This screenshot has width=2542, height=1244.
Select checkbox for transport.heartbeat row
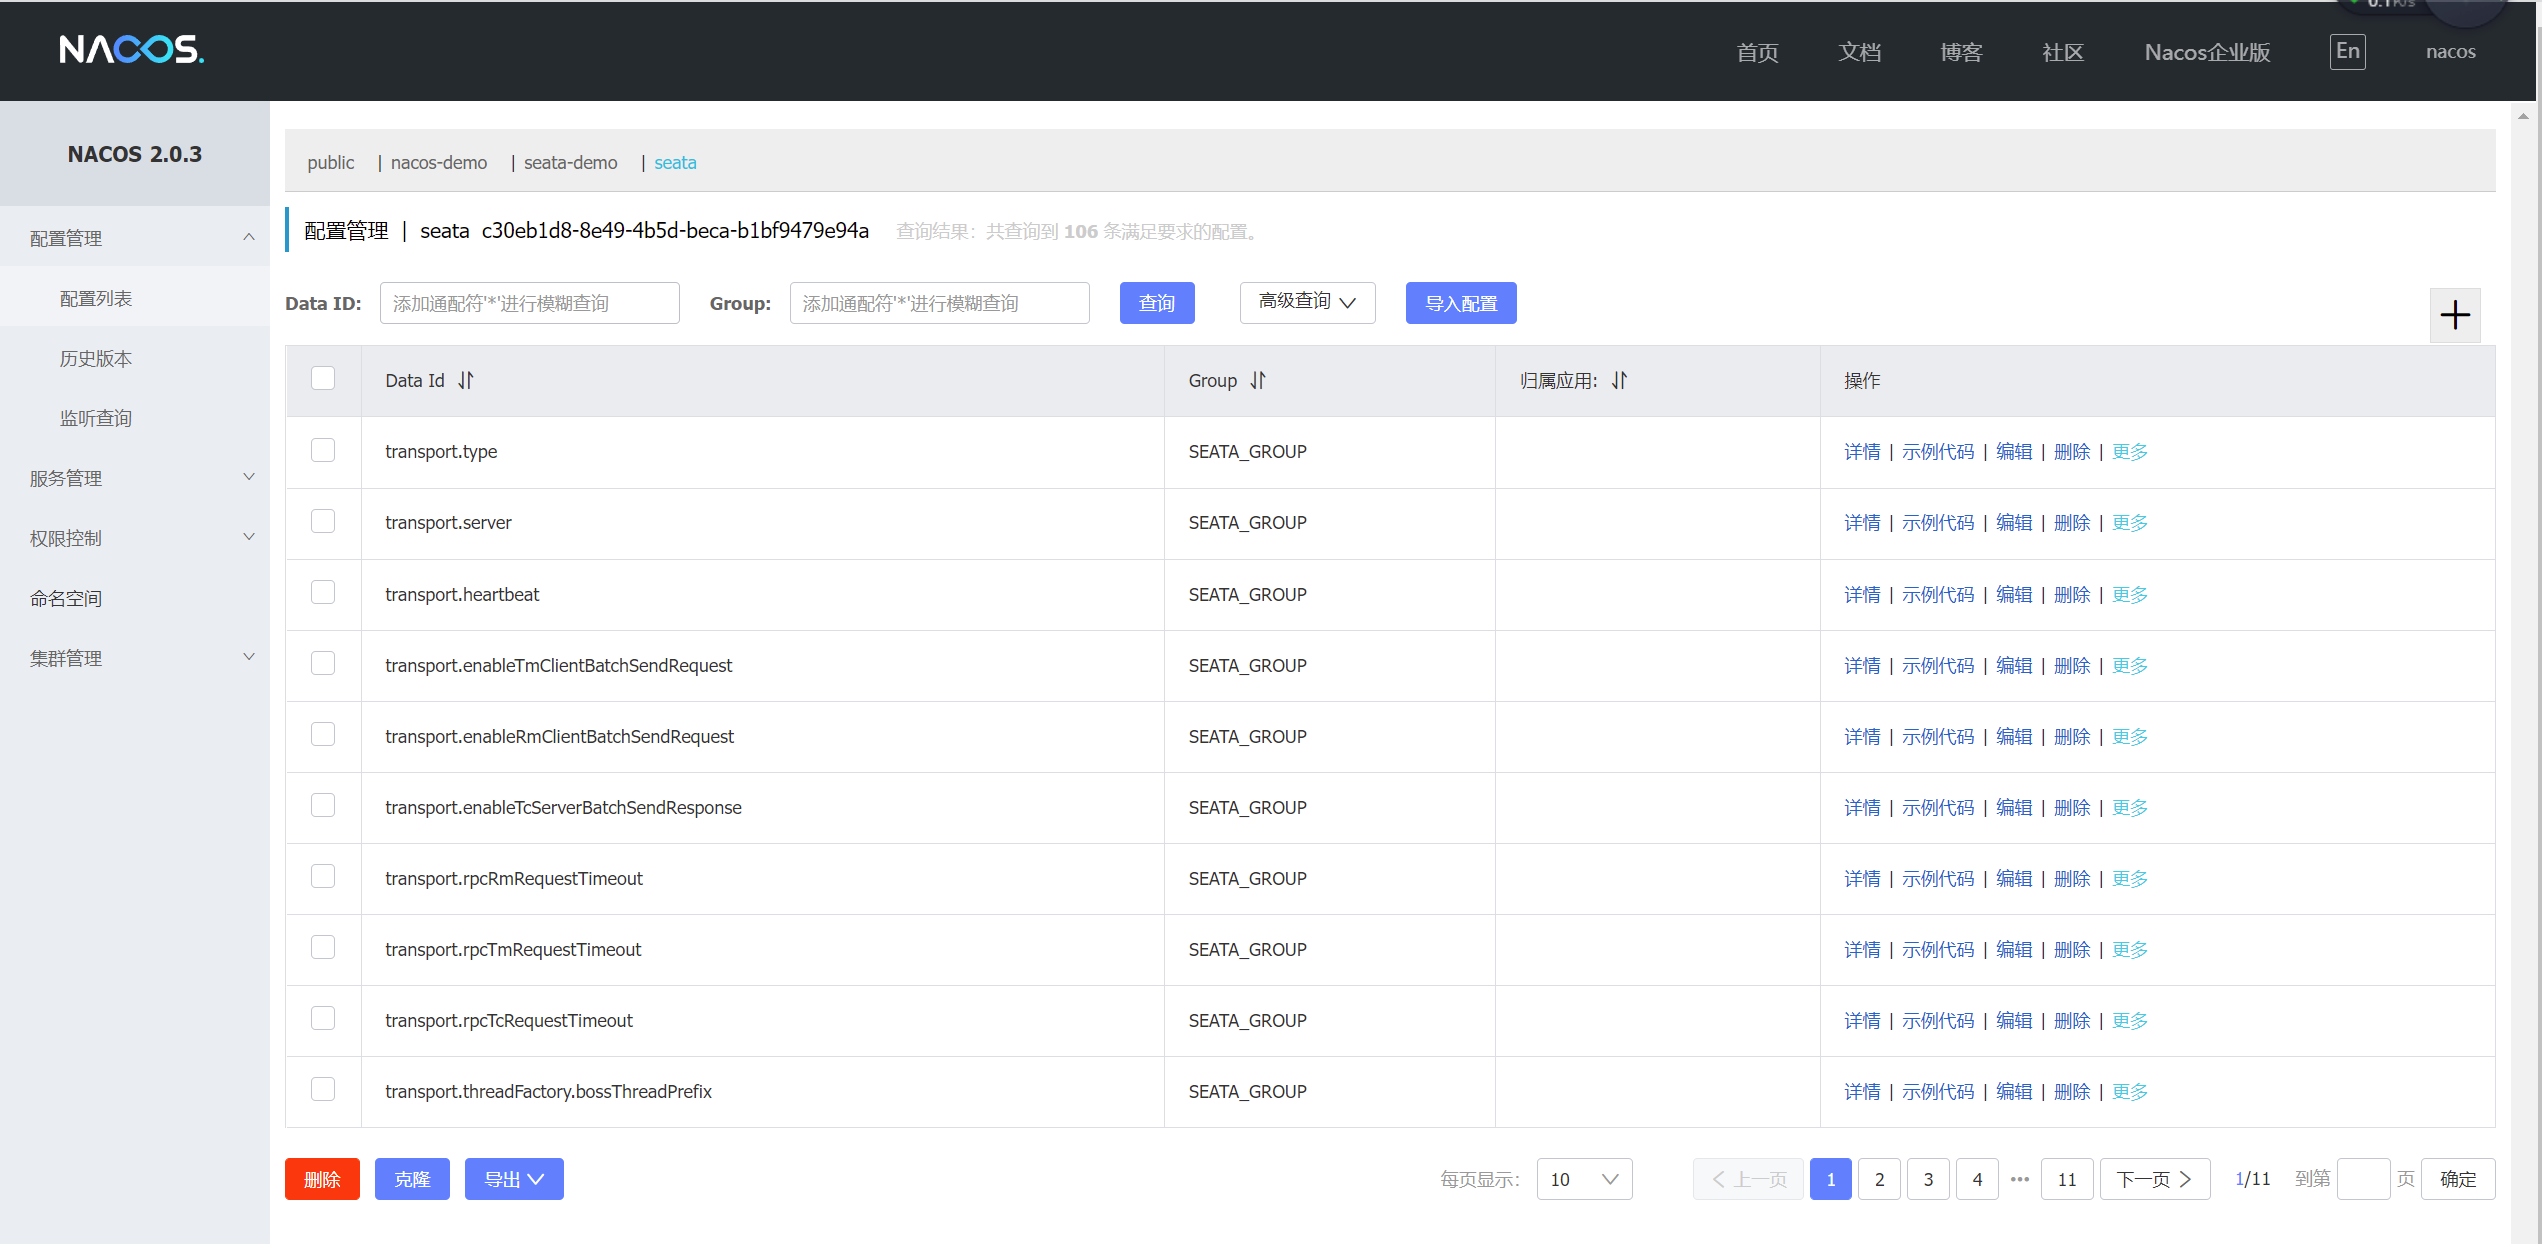point(323,593)
